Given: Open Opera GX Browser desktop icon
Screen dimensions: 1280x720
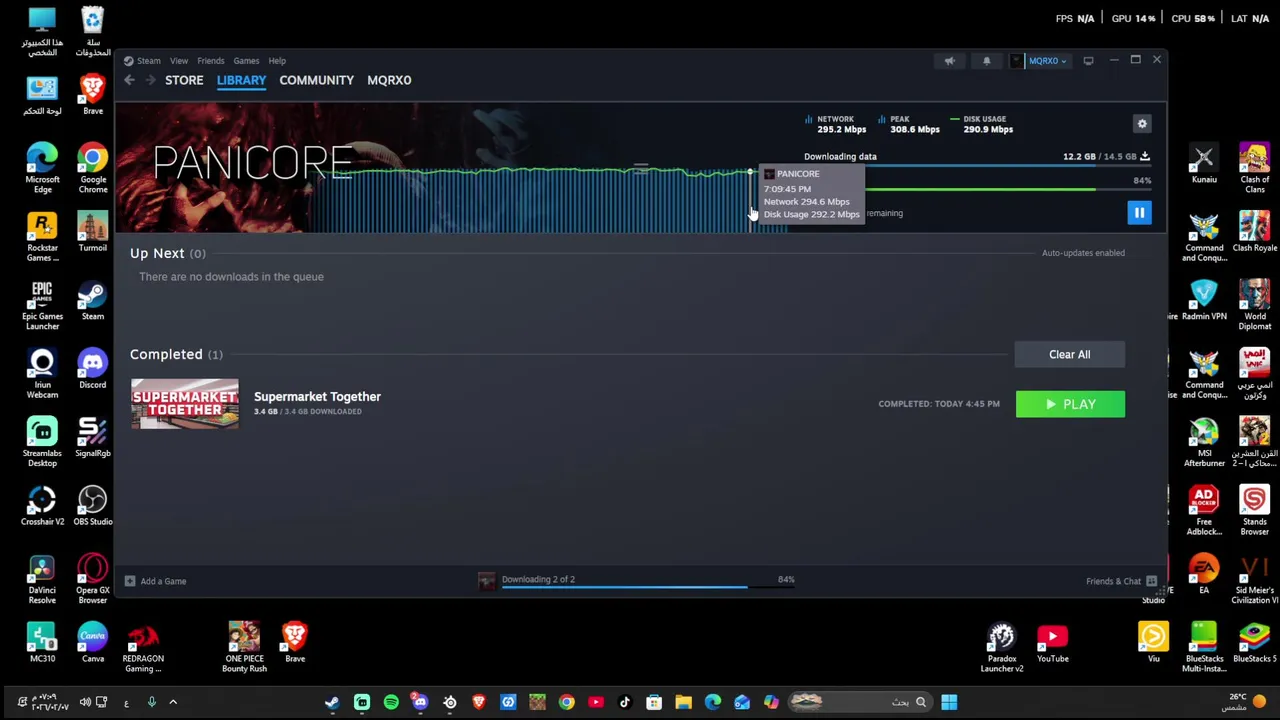Looking at the screenshot, I should click(x=93, y=578).
